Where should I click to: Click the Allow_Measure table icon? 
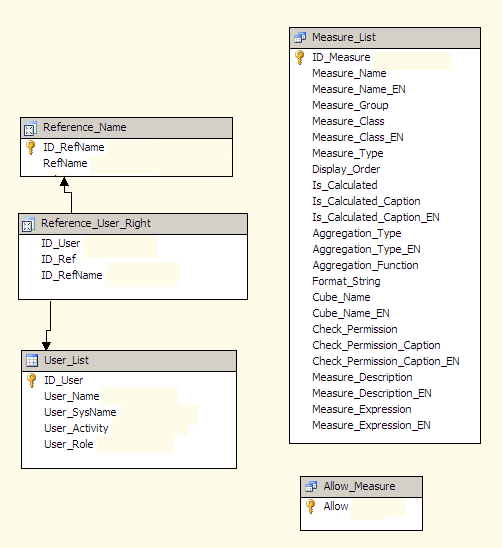coord(311,486)
